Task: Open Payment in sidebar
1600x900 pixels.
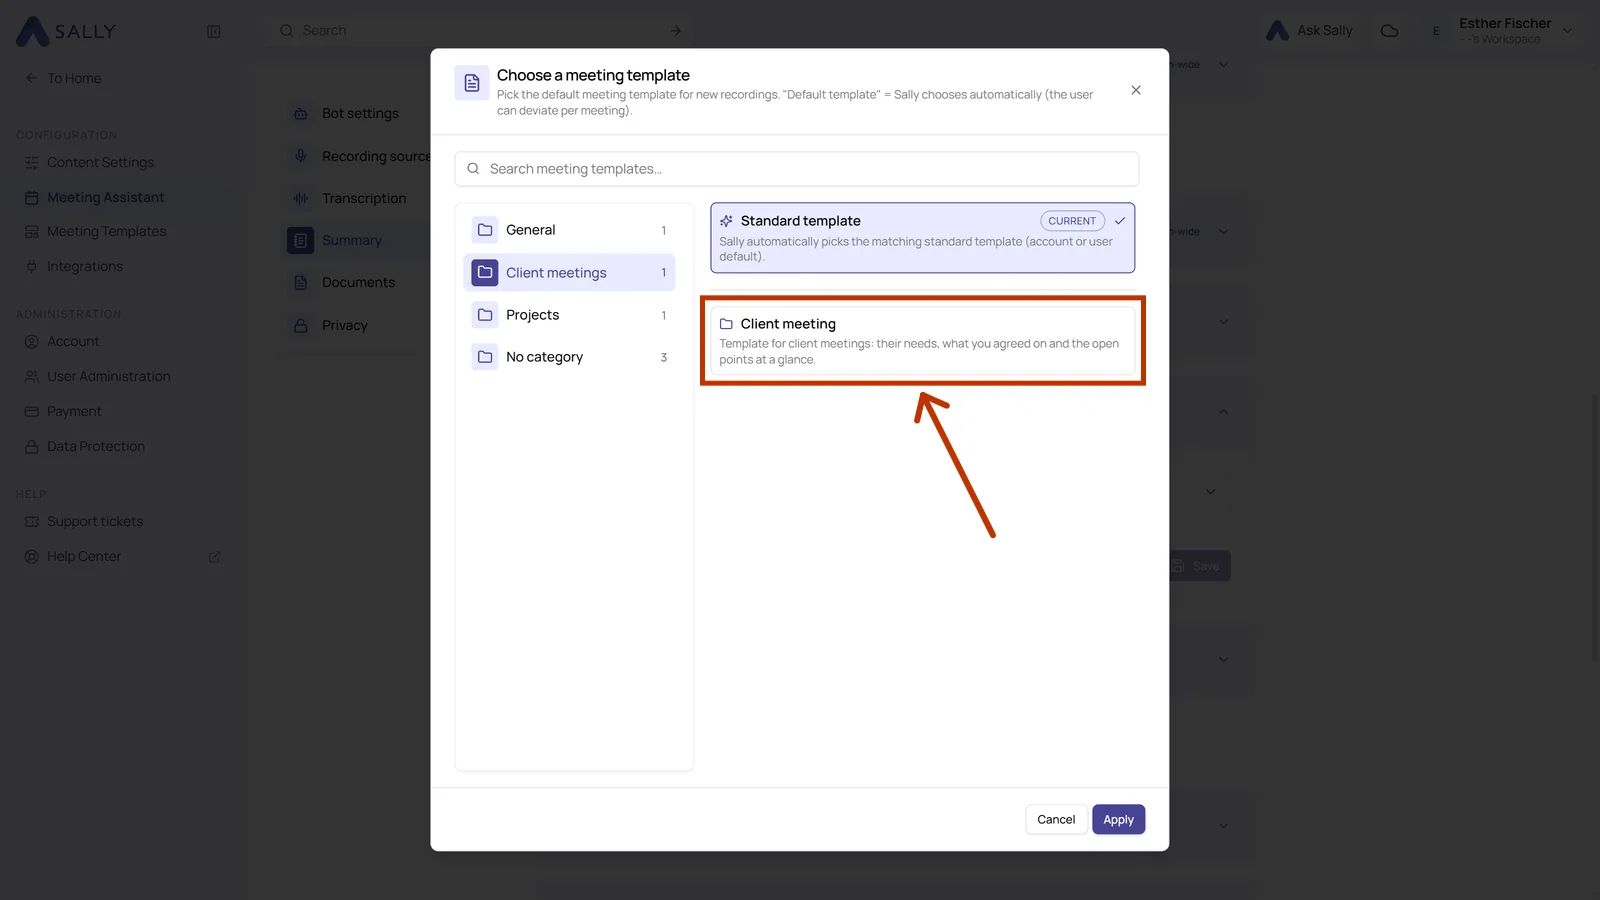Action: tap(74, 411)
